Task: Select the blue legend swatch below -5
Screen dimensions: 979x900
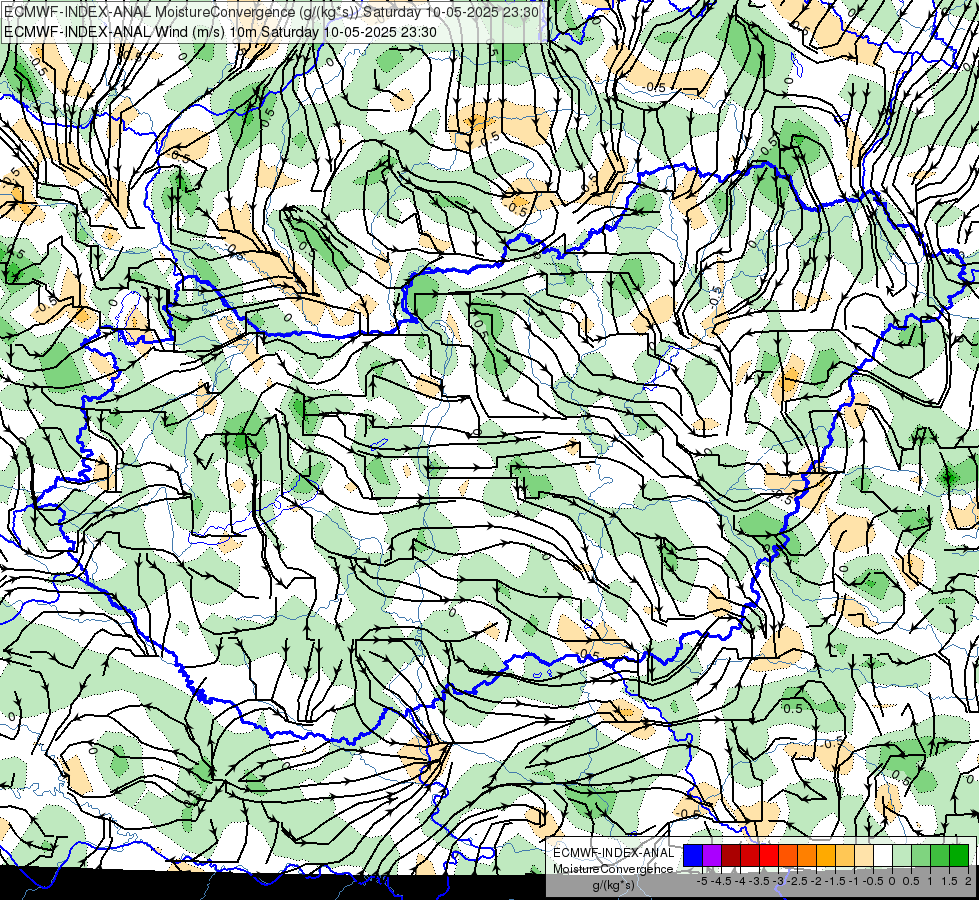Action: pos(693,856)
